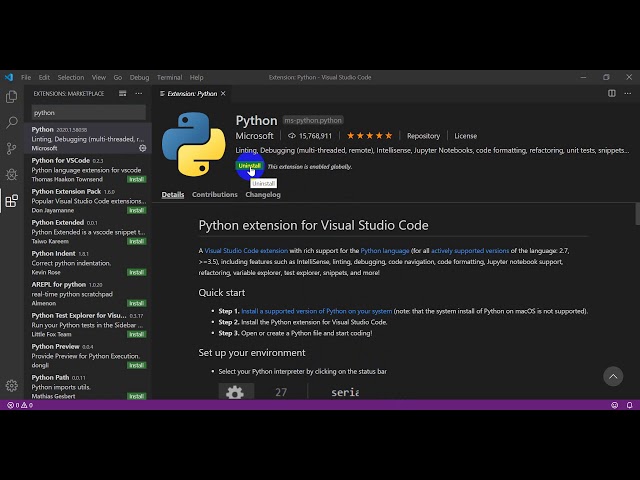Open the View menu
640x480 pixels.
tap(98, 77)
